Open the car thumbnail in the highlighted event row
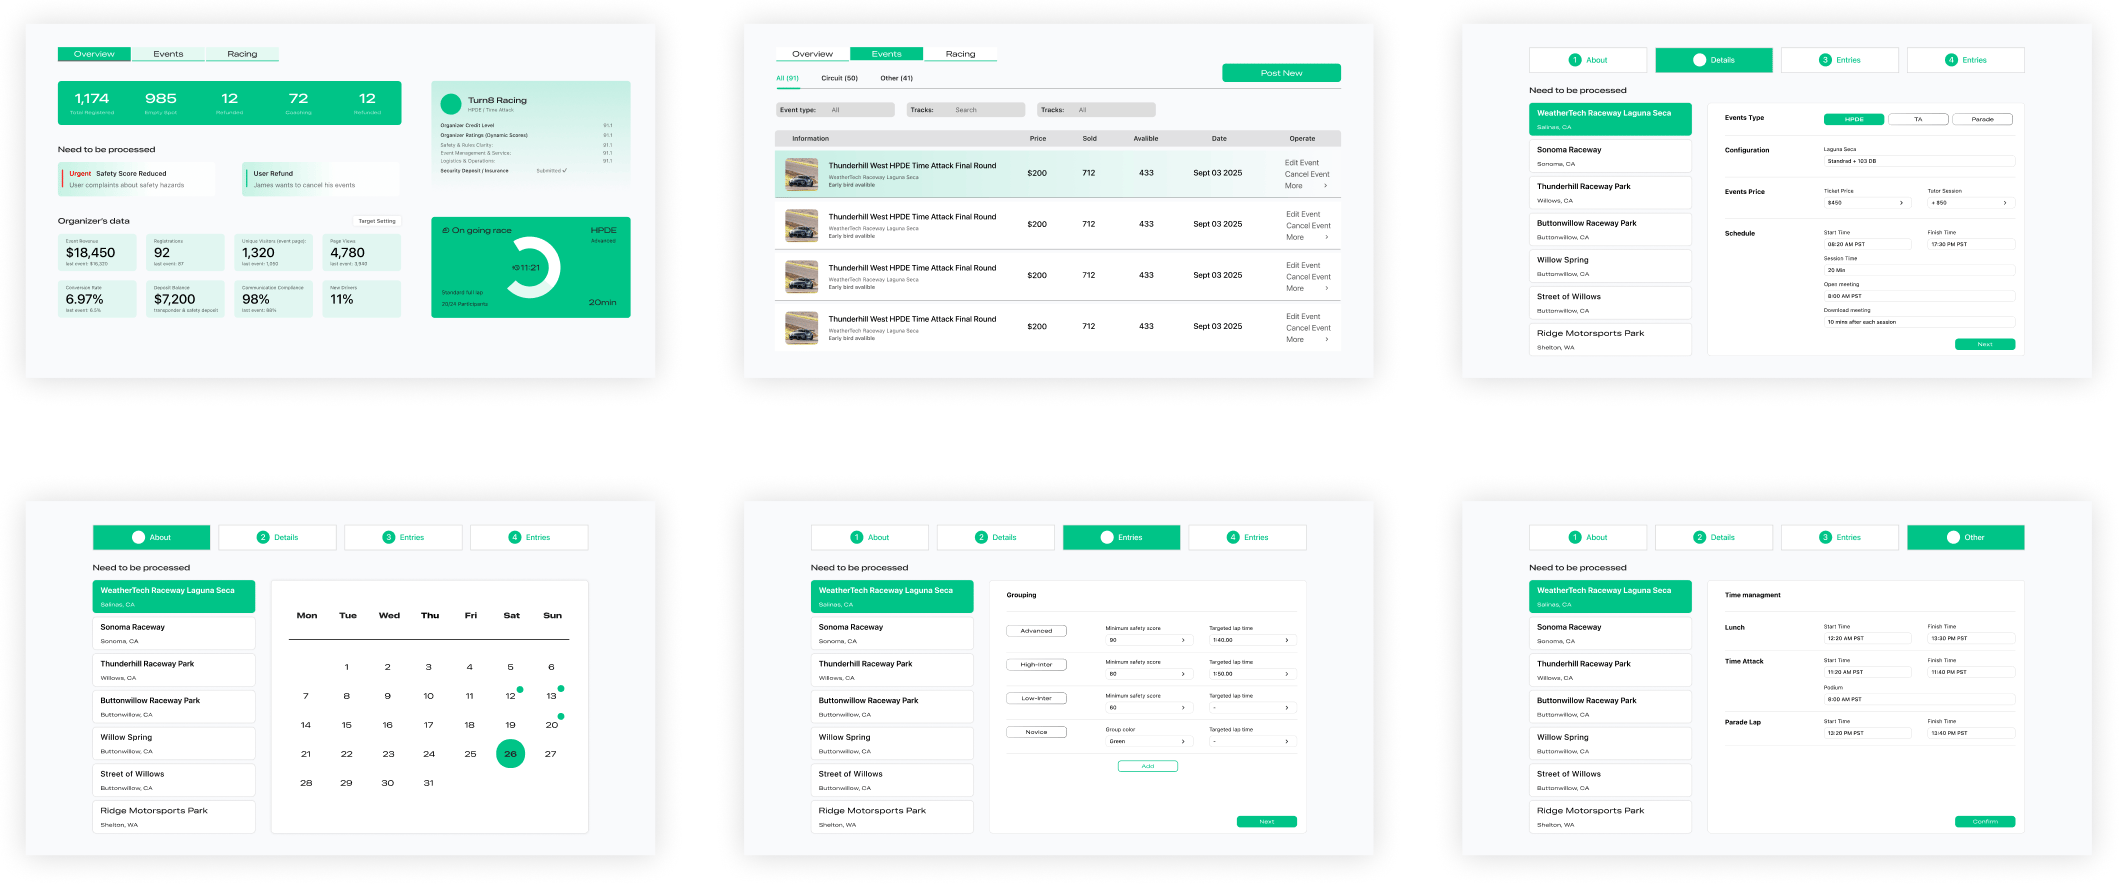Viewport: 2126px width, 896px height. [x=801, y=174]
